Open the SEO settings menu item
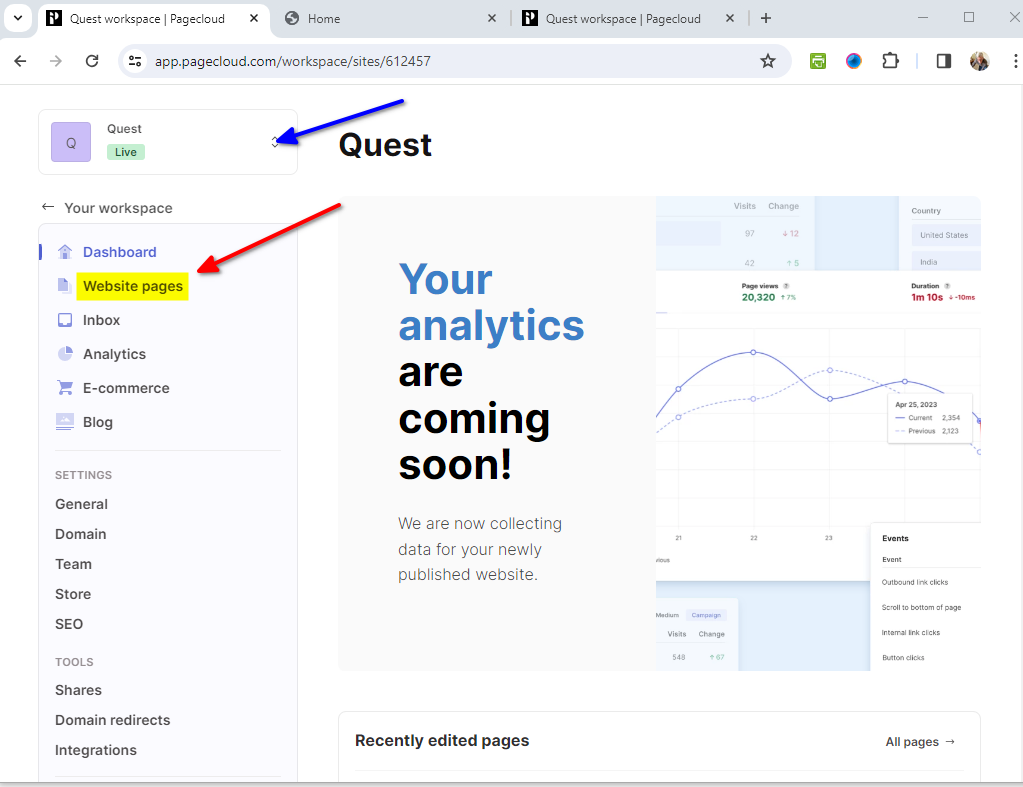Screen dimensions: 1023x787 (69, 624)
